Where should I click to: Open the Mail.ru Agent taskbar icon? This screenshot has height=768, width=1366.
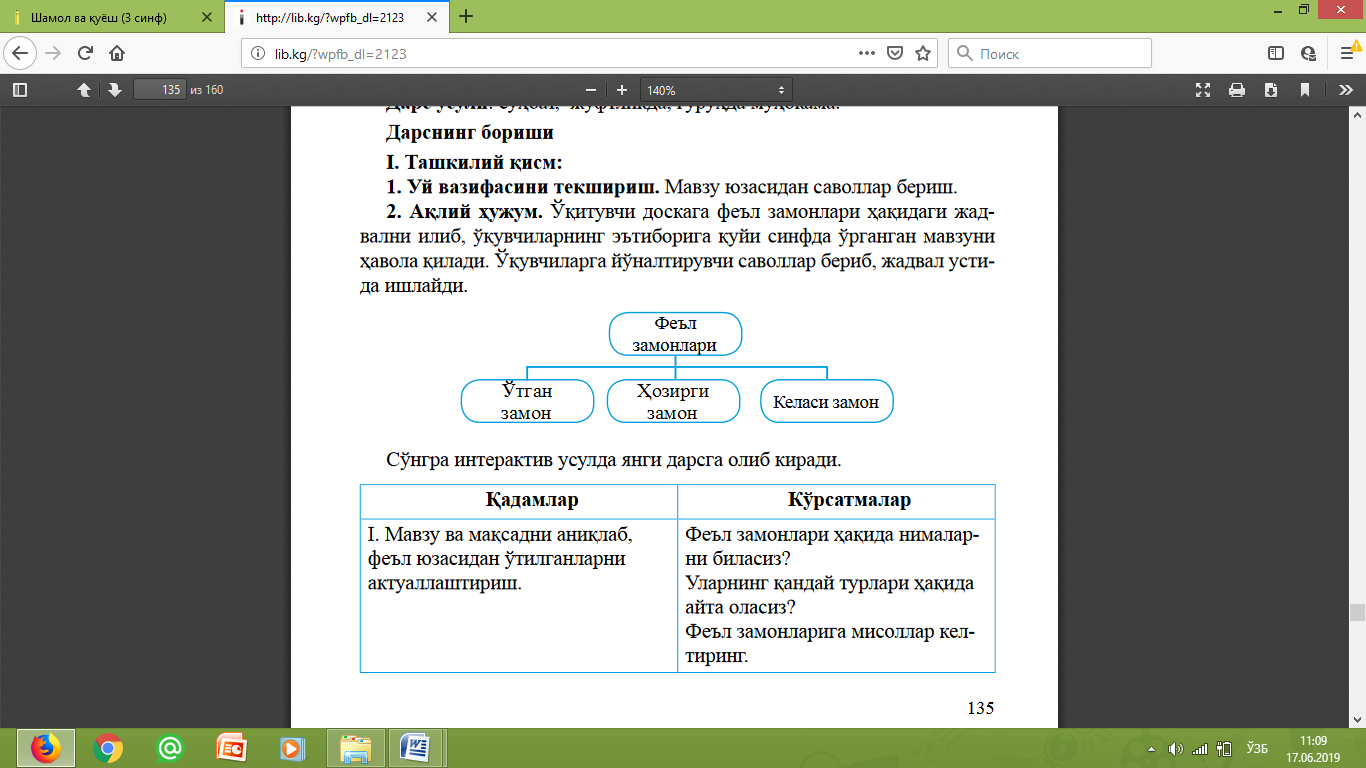pyautogui.click(x=170, y=748)
